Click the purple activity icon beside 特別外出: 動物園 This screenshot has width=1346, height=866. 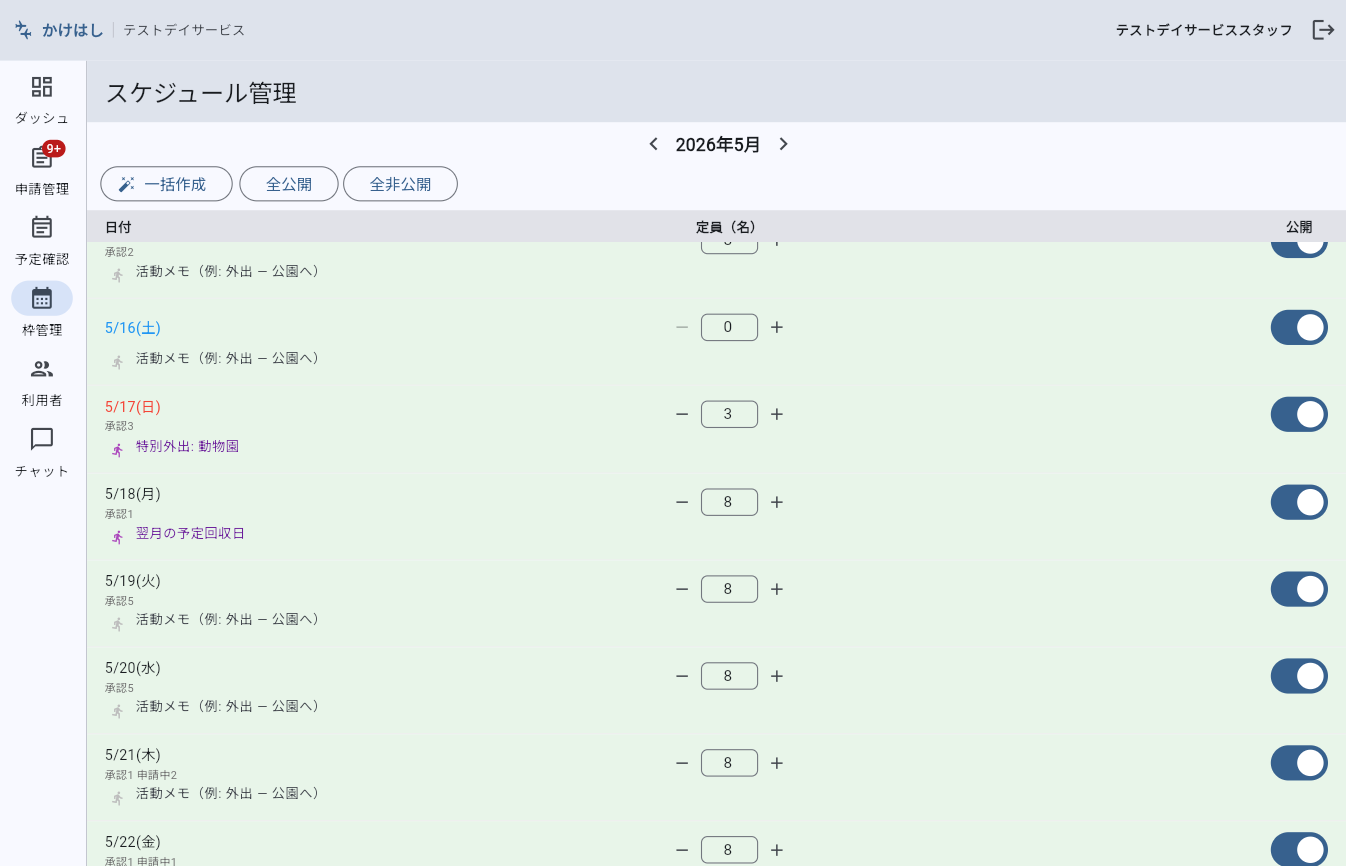coord(118,450)
